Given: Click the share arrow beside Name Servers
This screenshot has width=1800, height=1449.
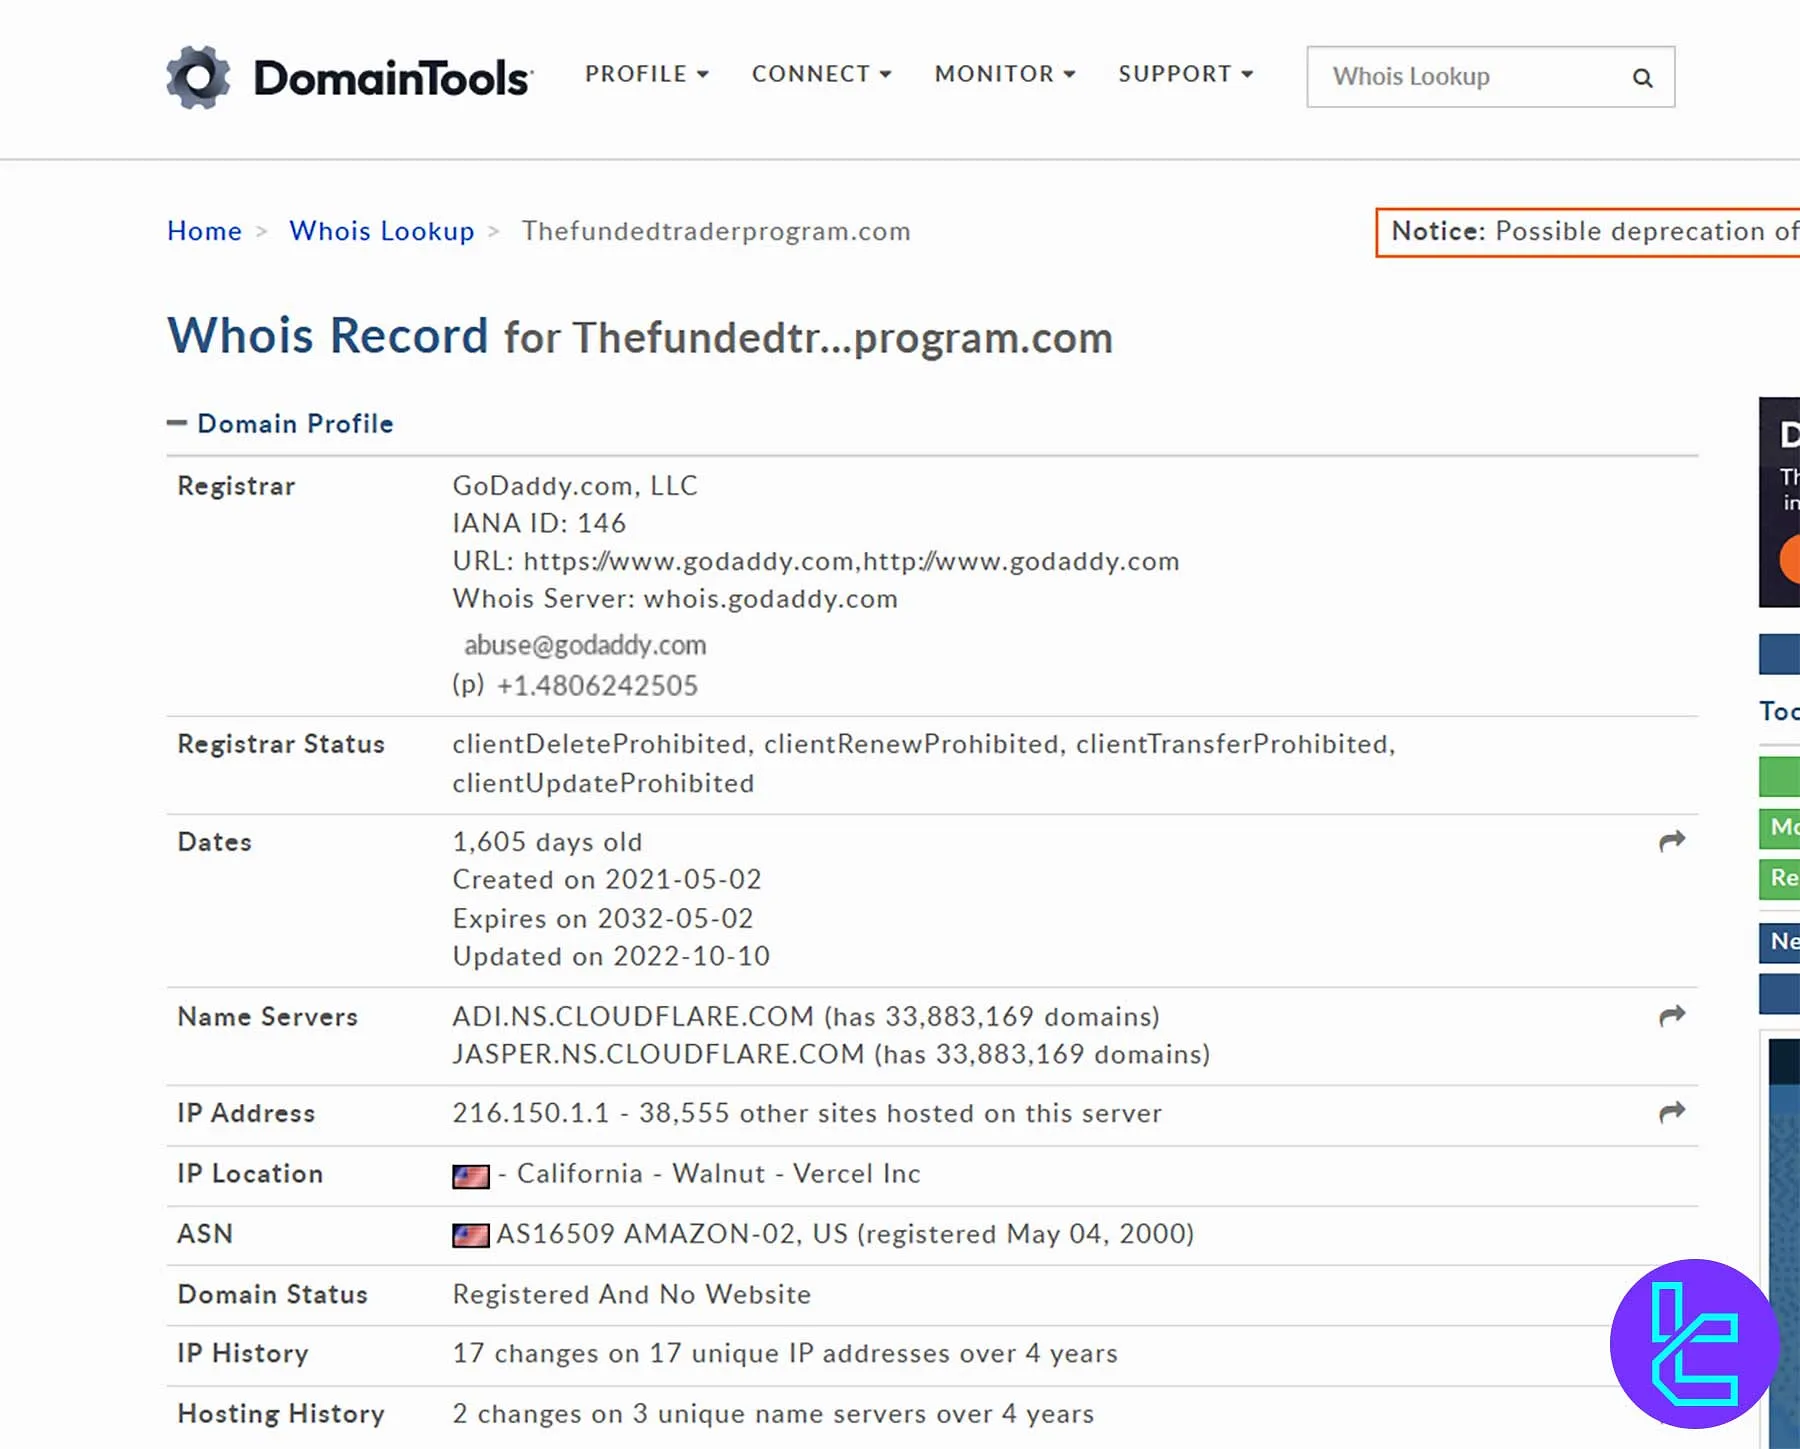Looking at the screenshot, I should (x=1670, y=1016).
